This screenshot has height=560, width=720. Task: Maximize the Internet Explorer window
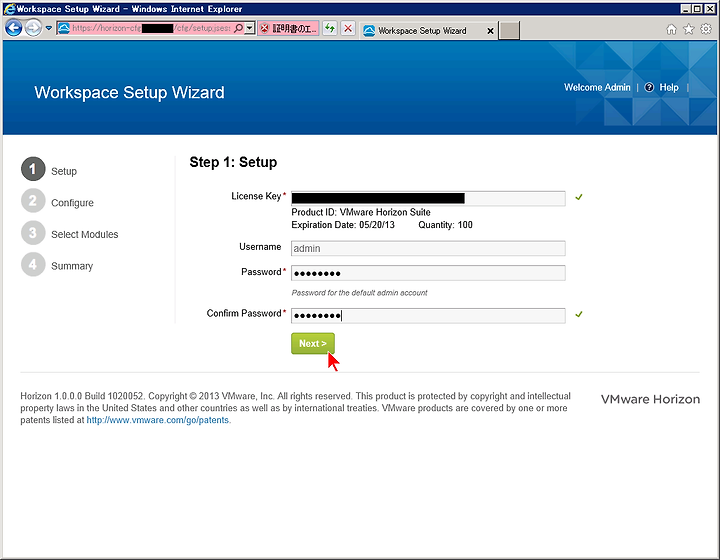coord(698,9)
